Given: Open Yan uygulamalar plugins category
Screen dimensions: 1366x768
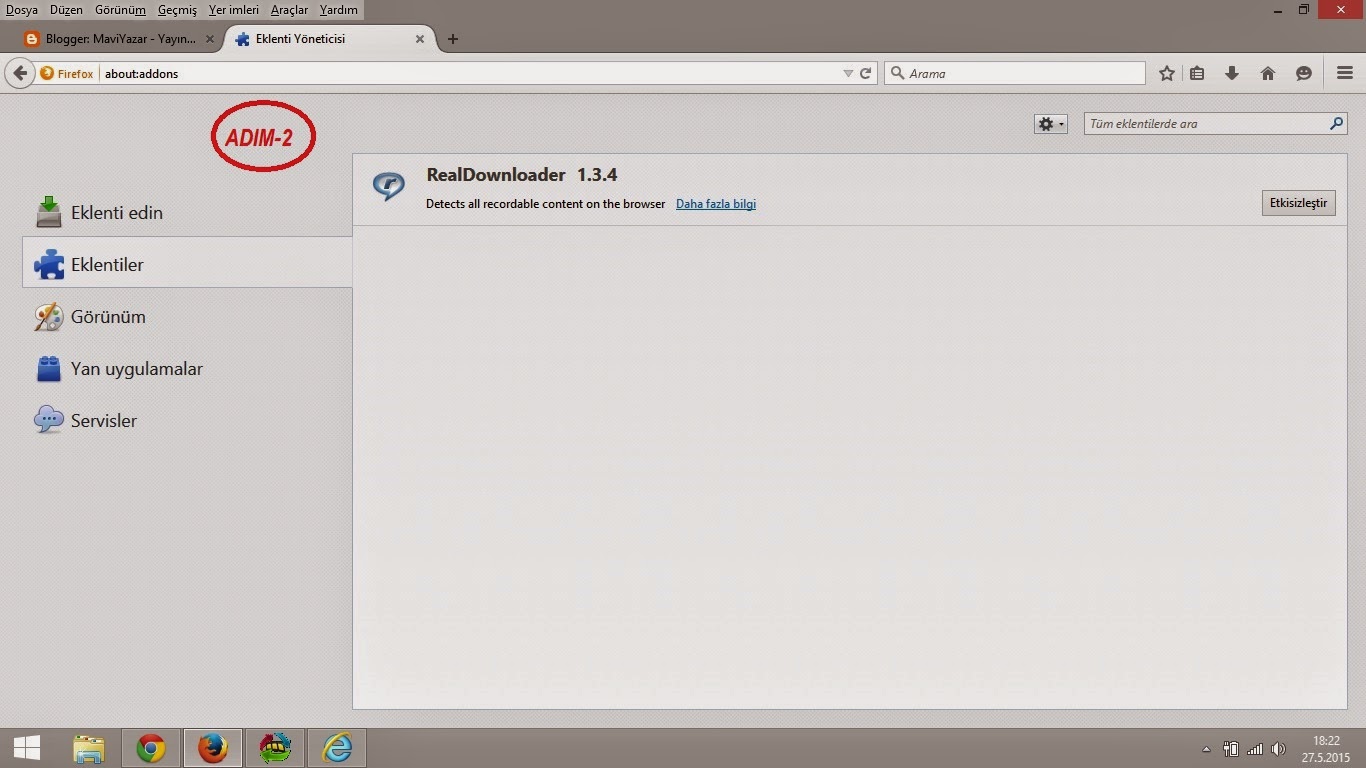Looking at the screenshot, I should coord(136,369).
